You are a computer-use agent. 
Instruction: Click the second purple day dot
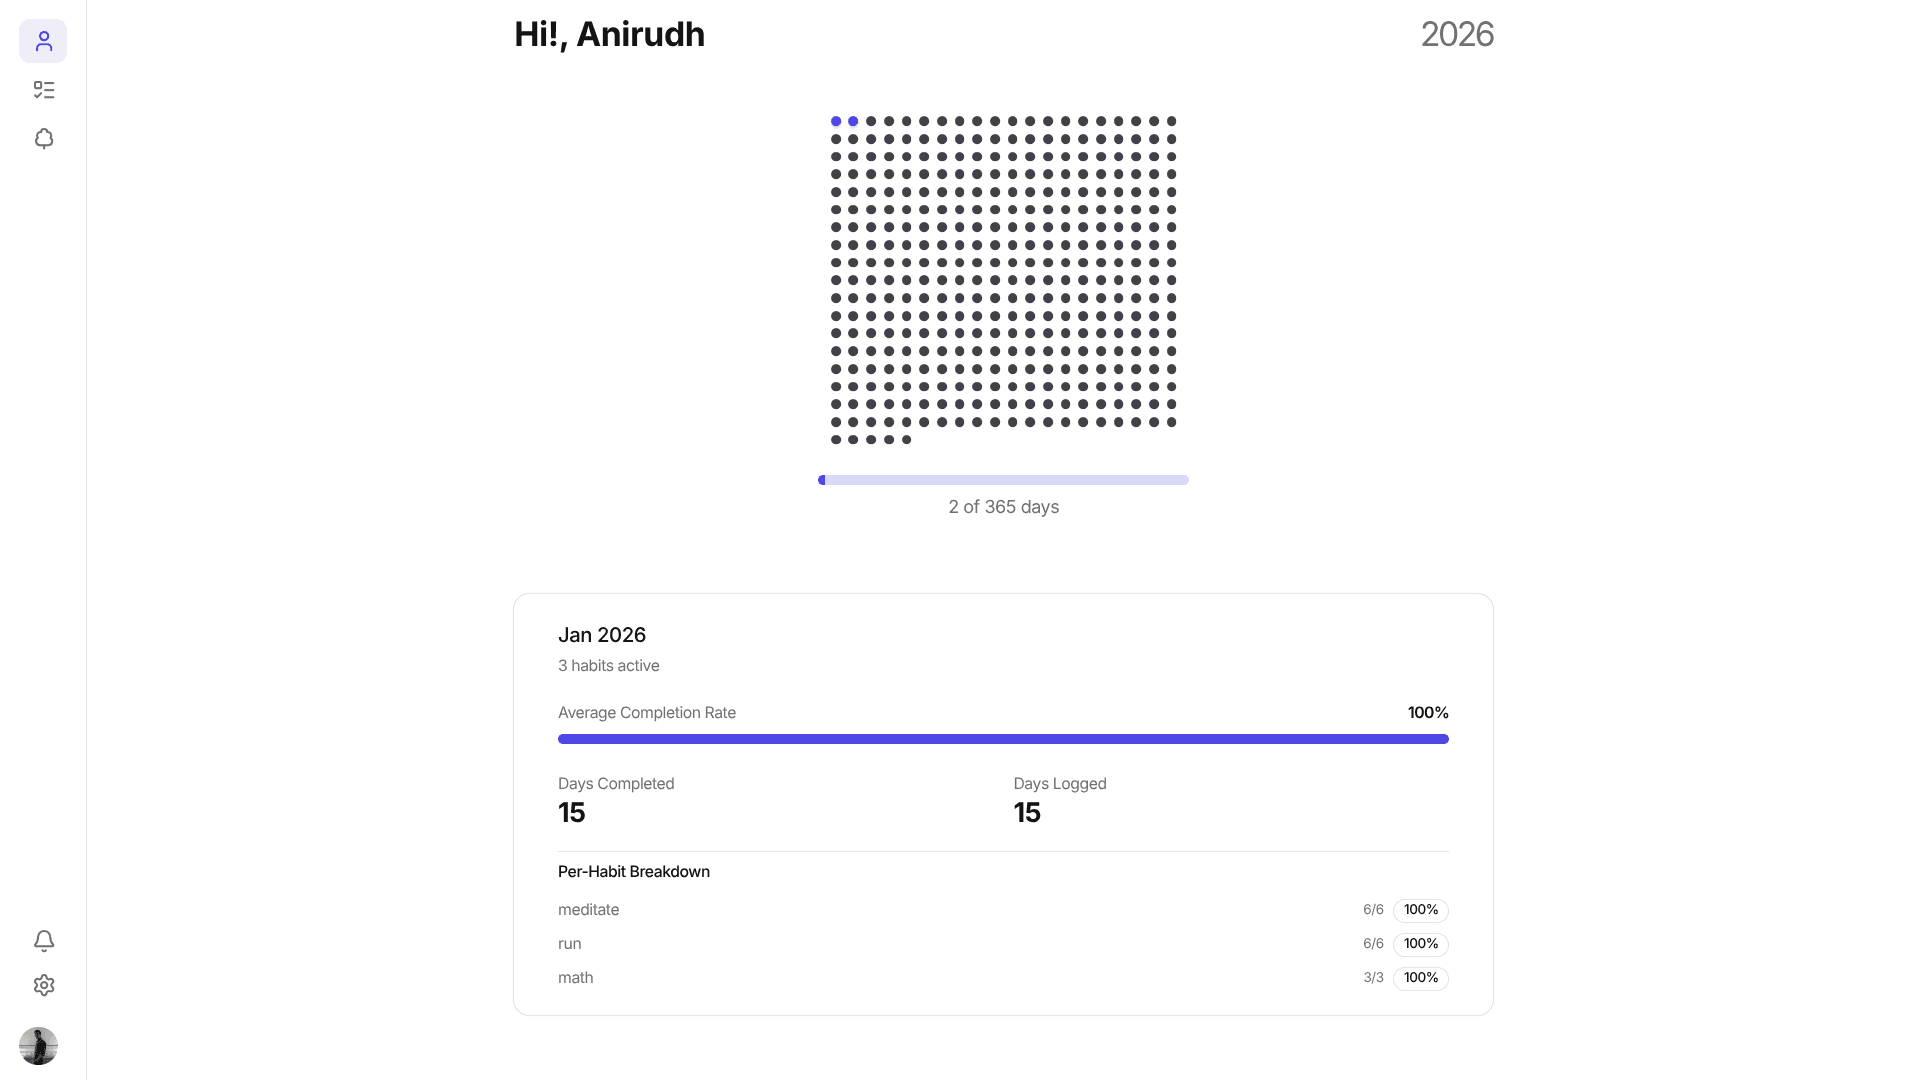point(852,121)
